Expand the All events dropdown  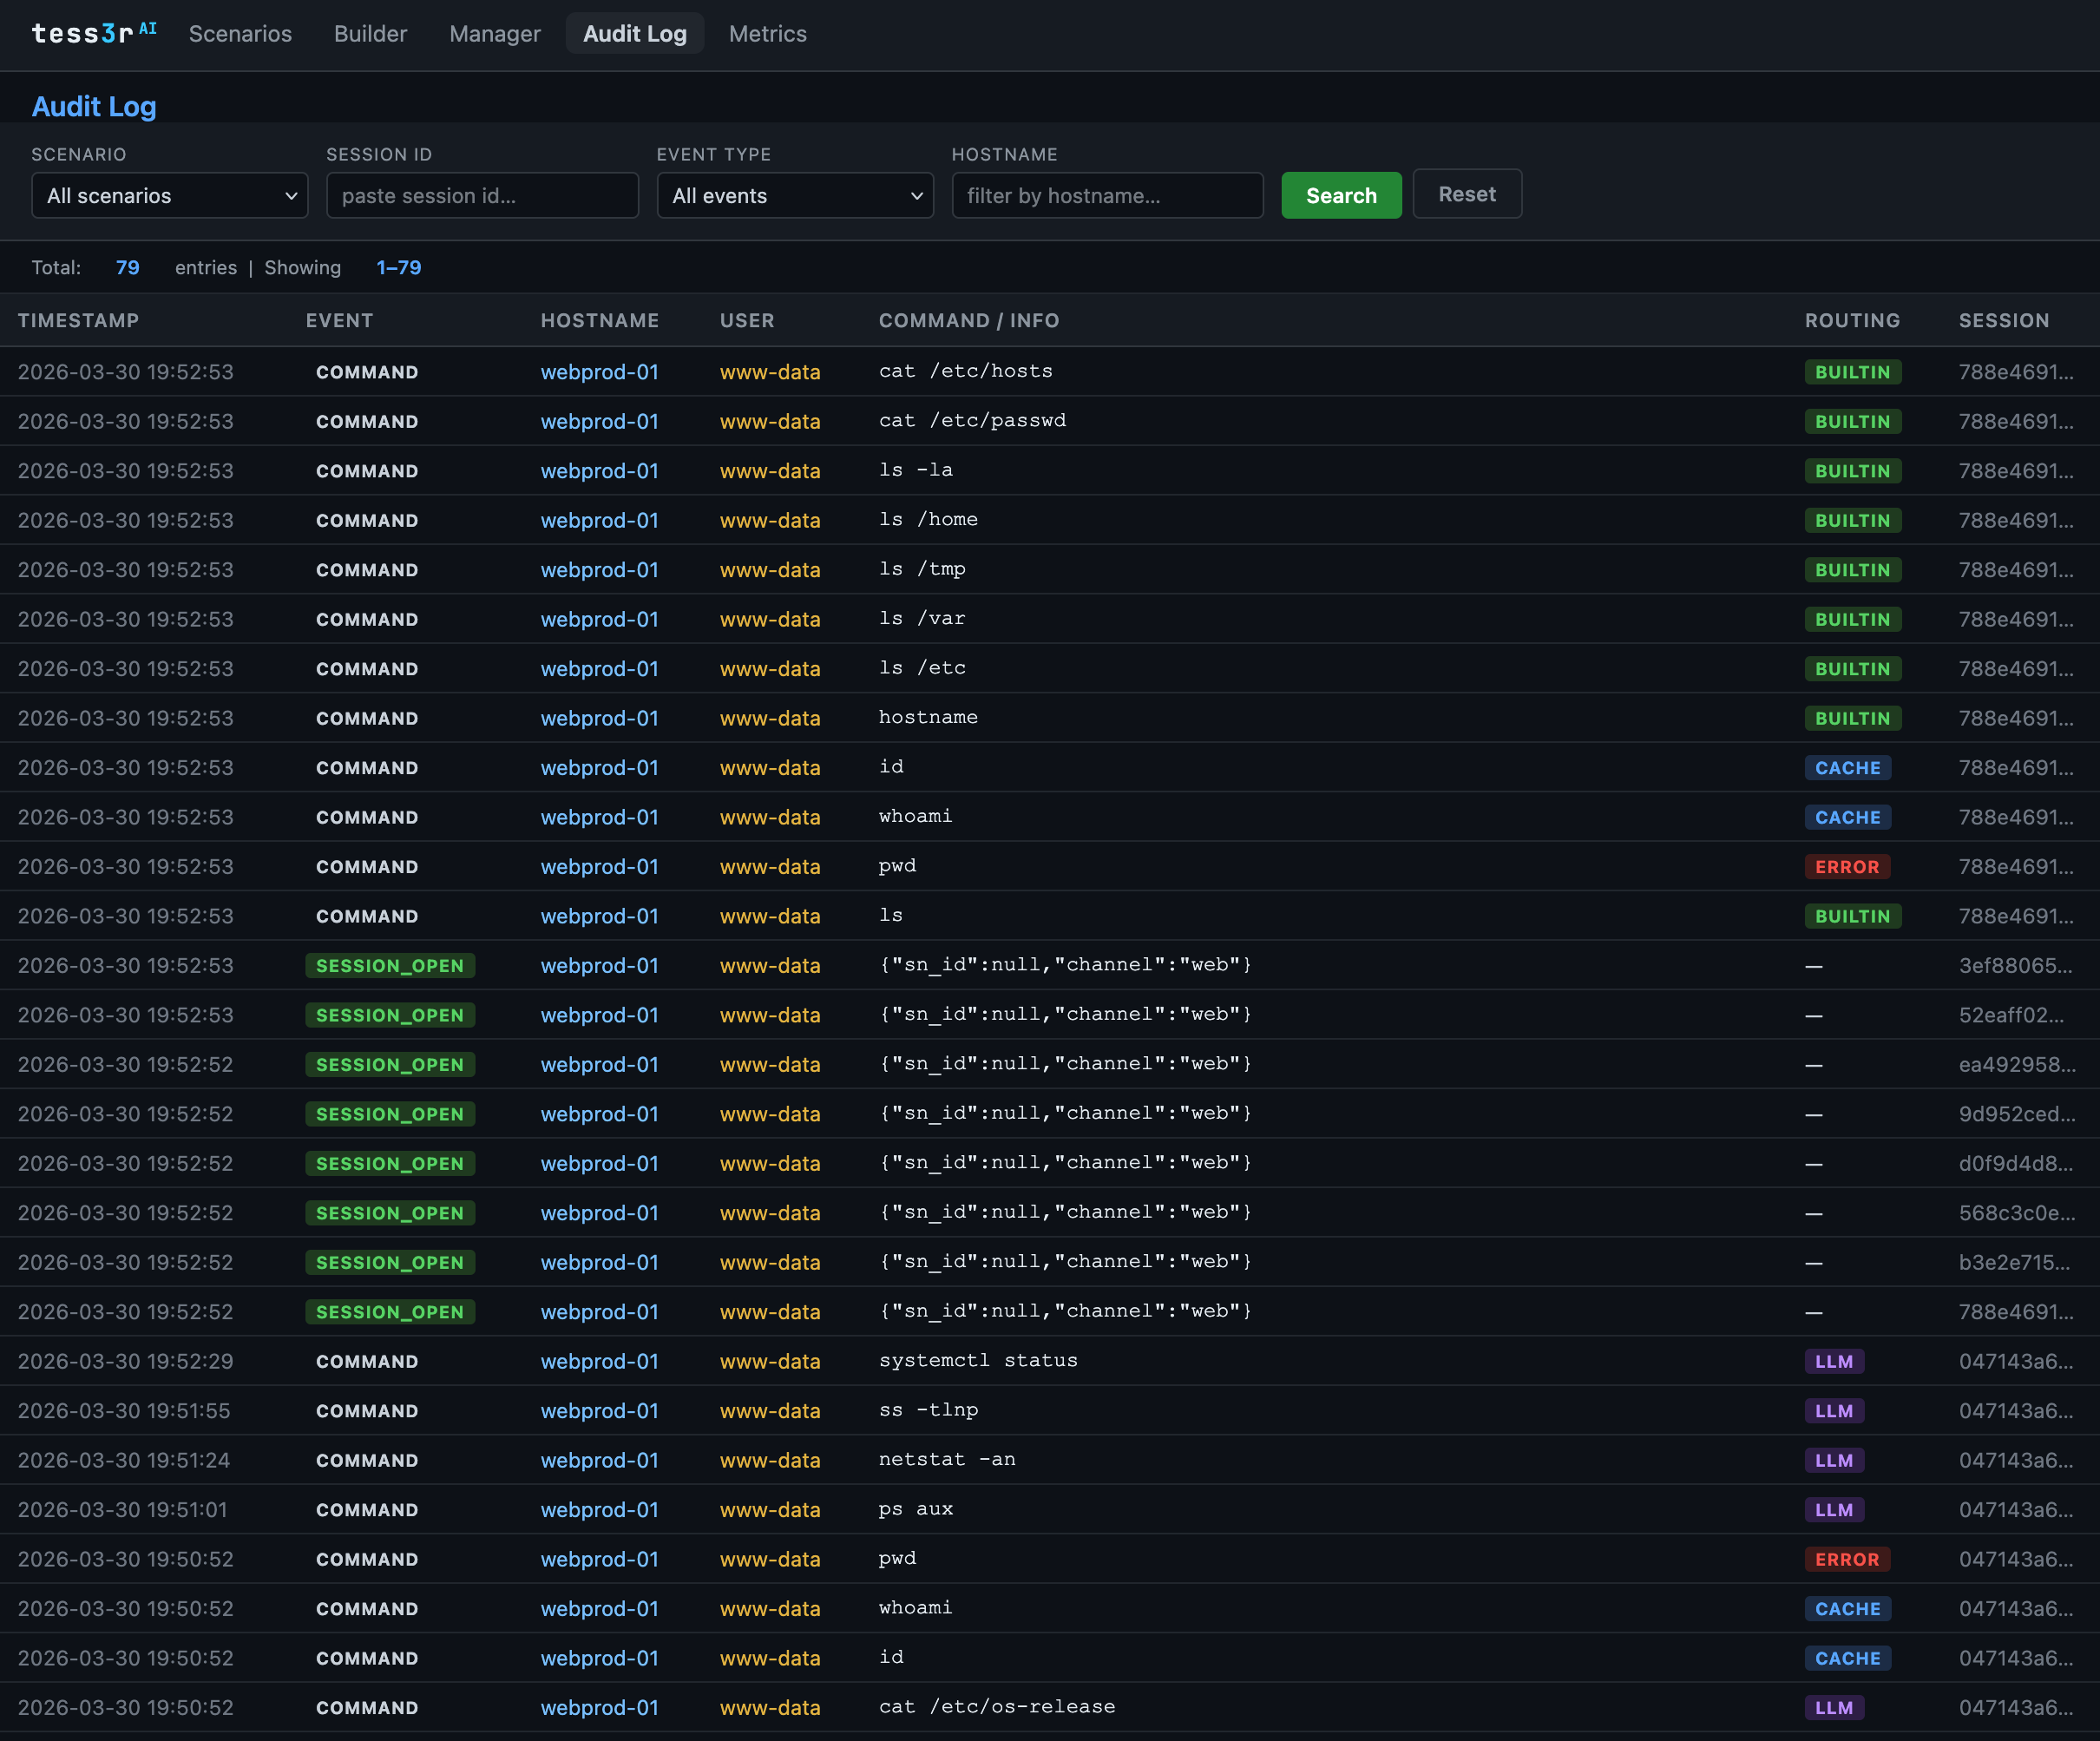(x=795, y=195)
